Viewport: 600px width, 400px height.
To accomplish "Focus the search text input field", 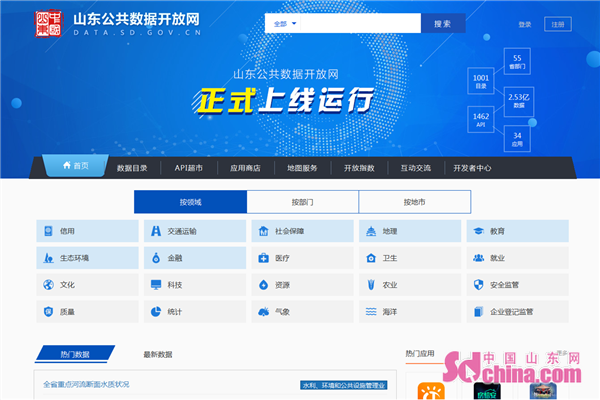I will [361, 23].
